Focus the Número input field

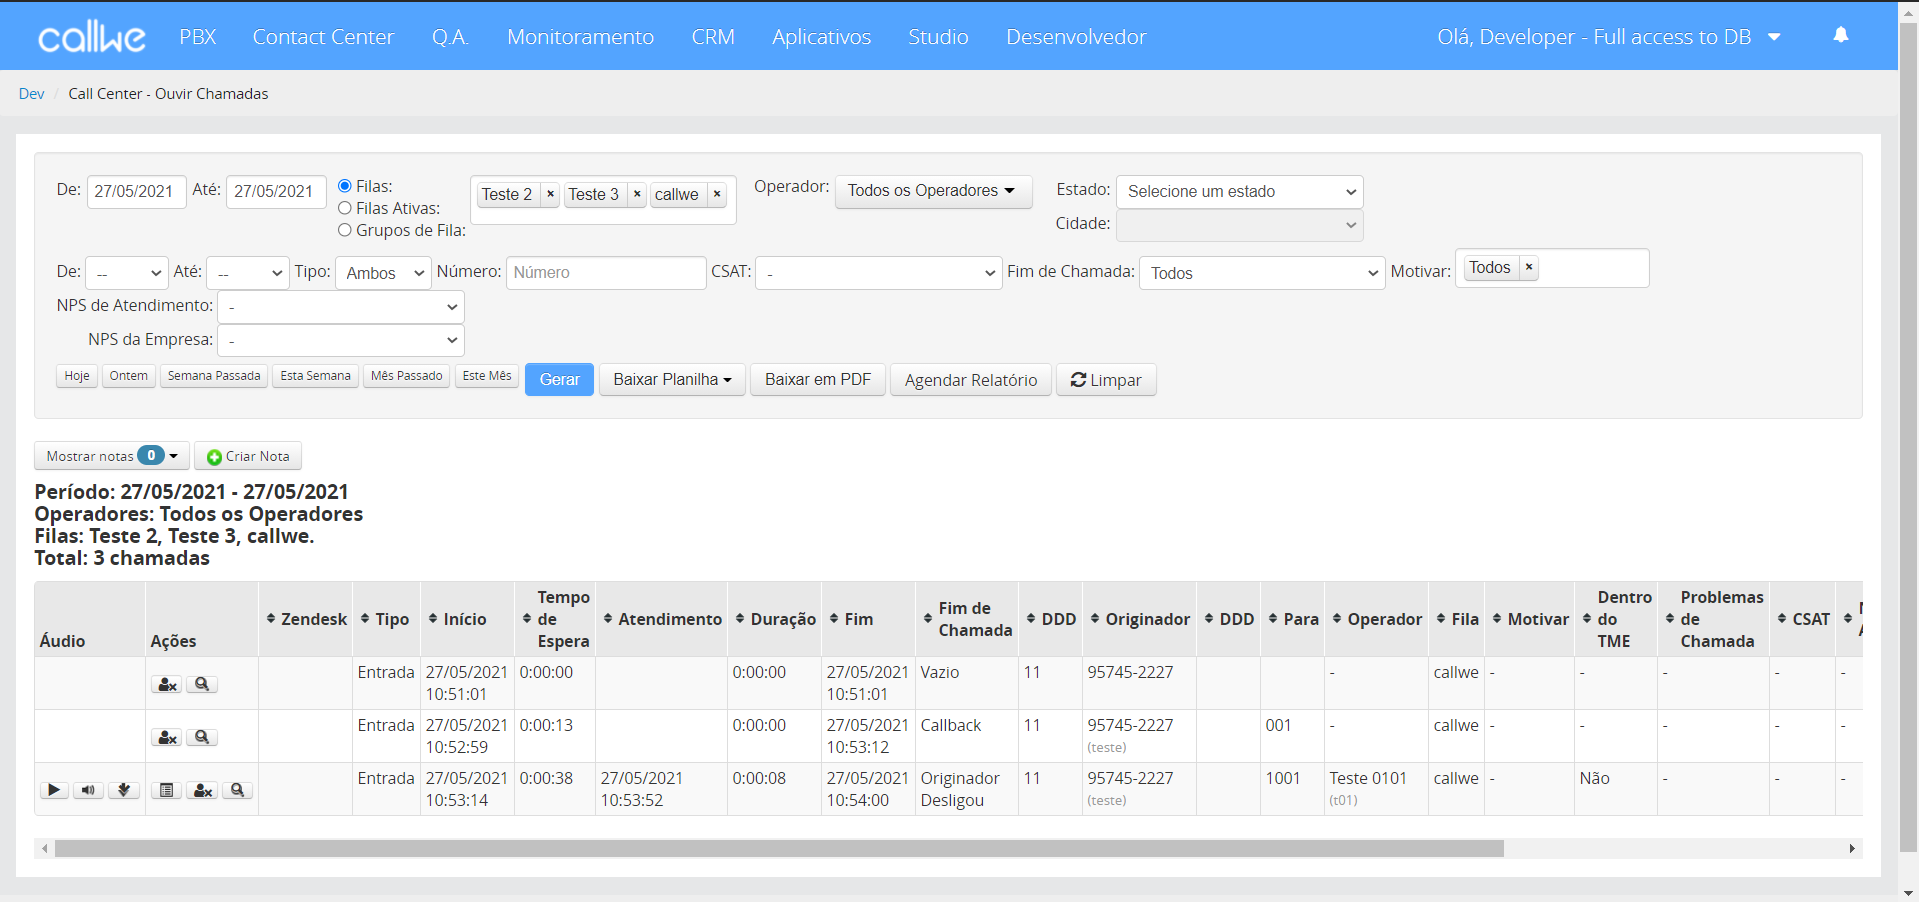(606, 273)
